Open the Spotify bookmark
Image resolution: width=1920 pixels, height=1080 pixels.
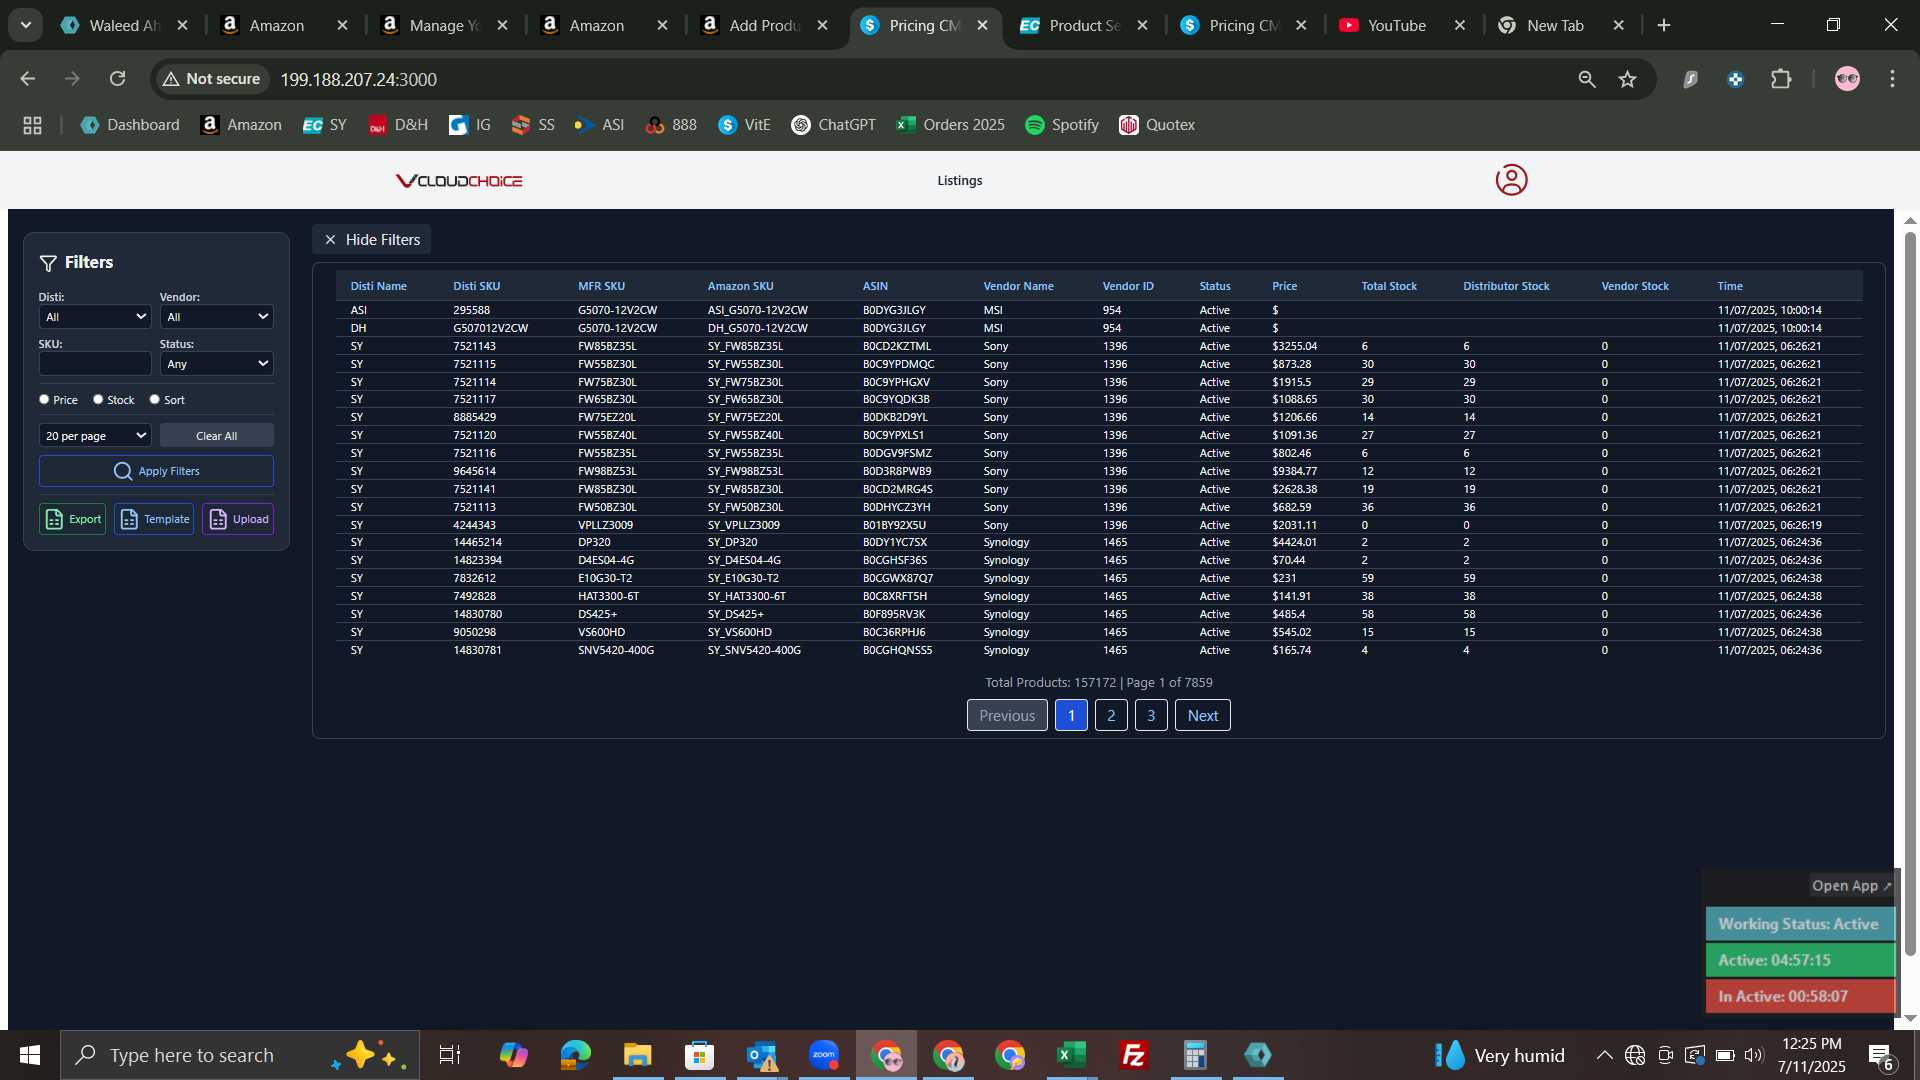coord(1062,125)
